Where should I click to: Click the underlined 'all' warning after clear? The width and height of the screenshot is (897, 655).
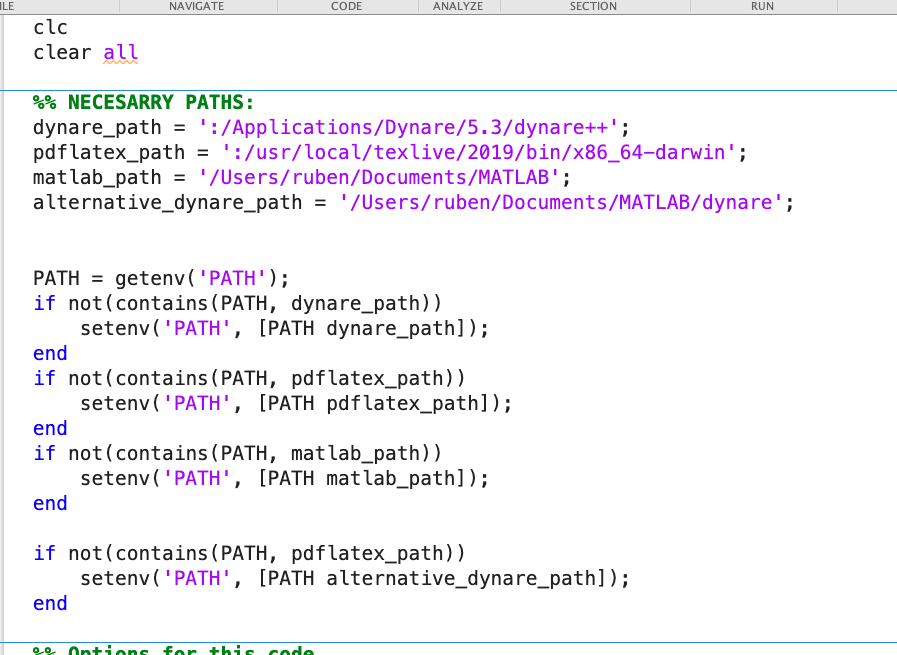point(120,52)
